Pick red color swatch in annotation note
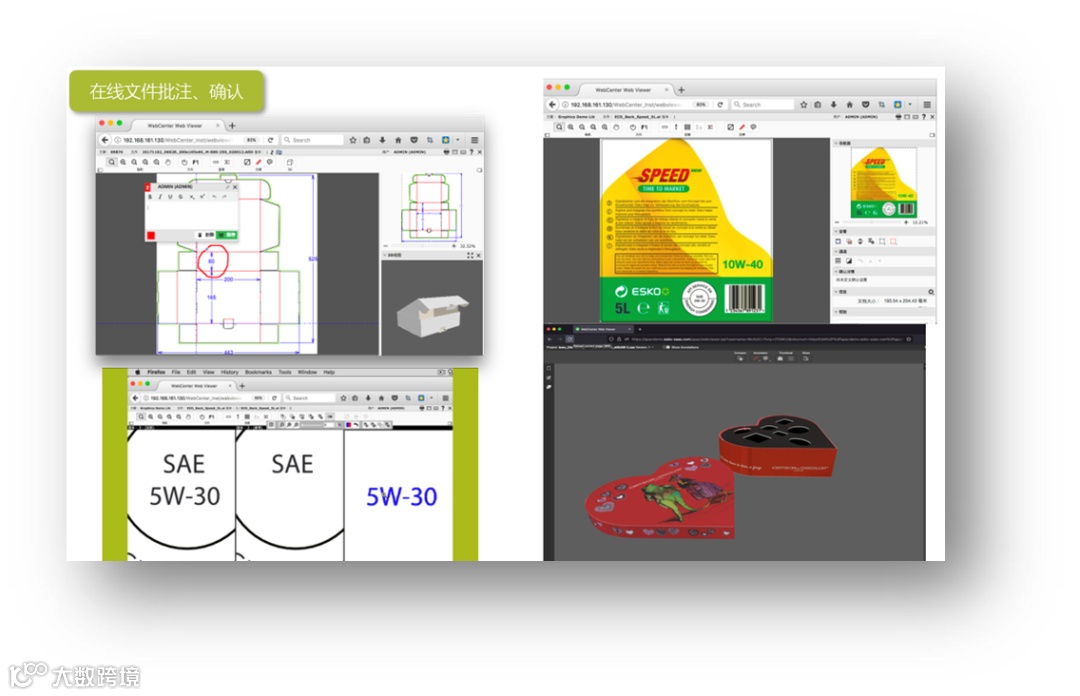This screenshot has width=1080, height=696. (x=151, y=236)
